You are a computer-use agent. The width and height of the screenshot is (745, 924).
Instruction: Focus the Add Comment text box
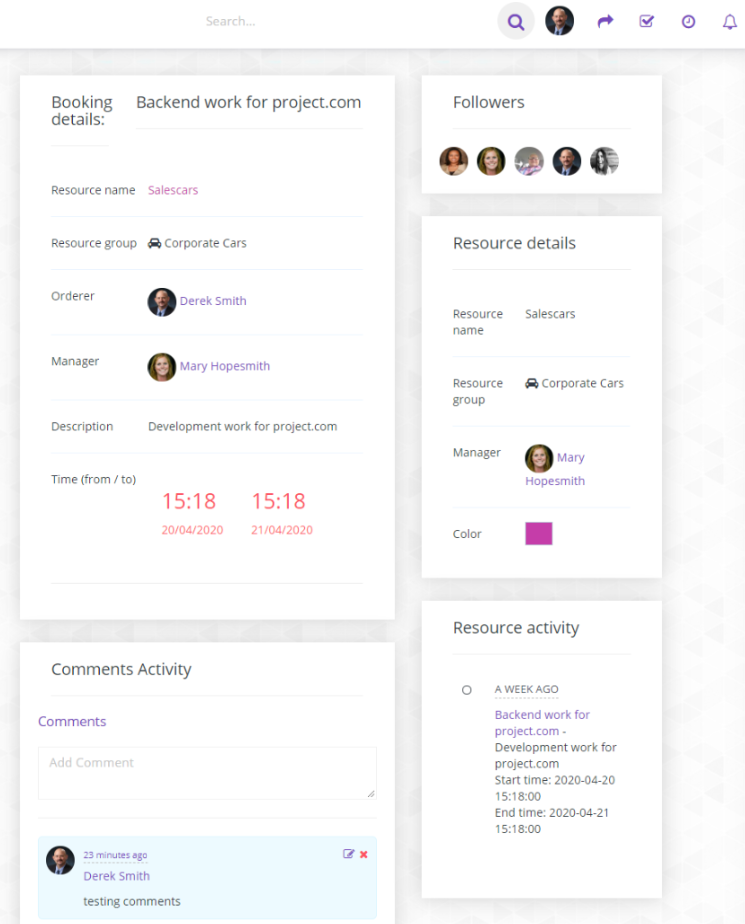[x=207, y=773]
